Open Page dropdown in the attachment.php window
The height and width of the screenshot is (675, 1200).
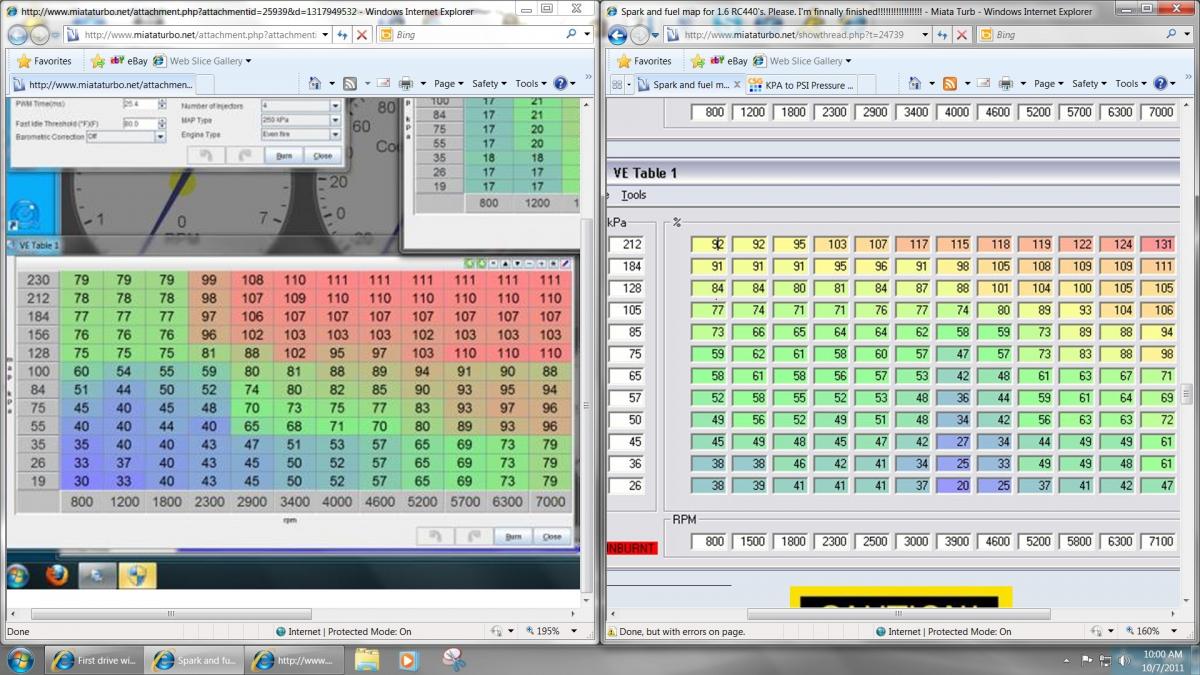tap(447, 84)
